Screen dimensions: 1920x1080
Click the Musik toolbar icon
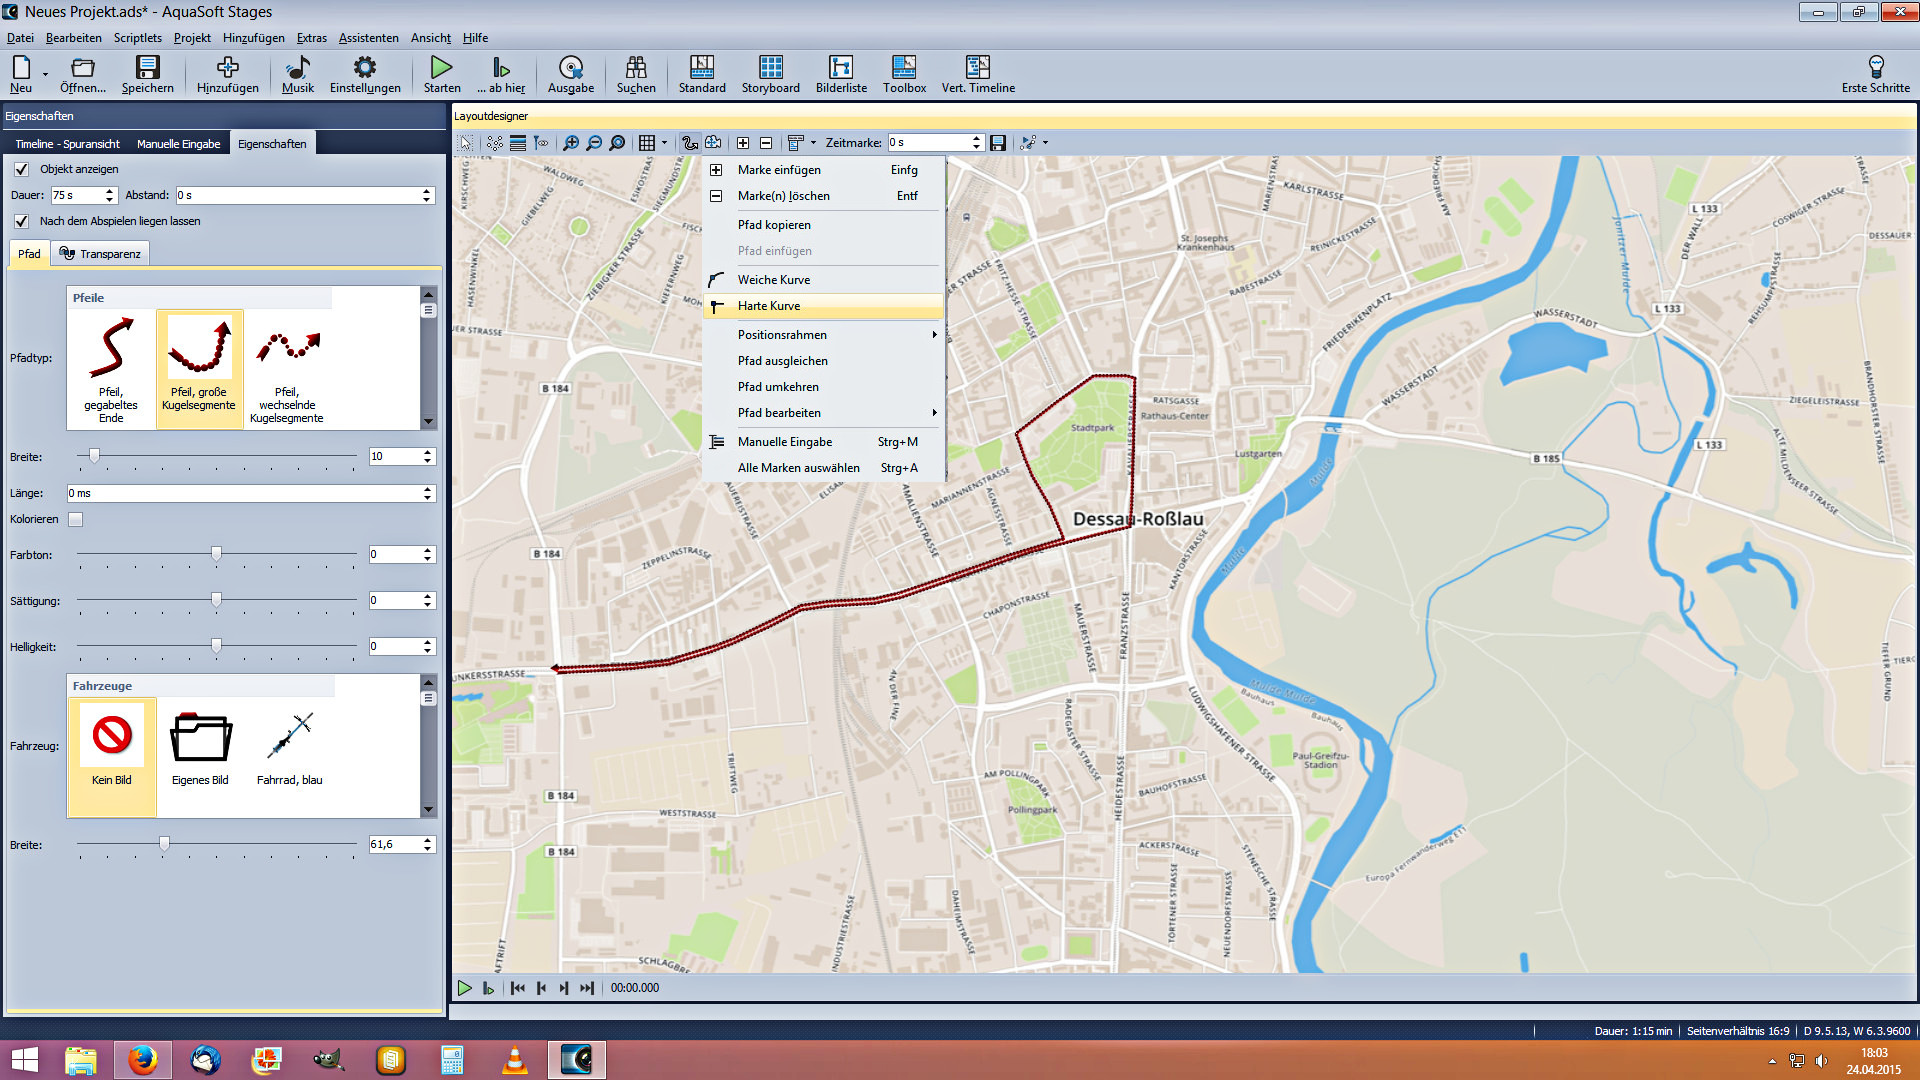tap(297, 73)
